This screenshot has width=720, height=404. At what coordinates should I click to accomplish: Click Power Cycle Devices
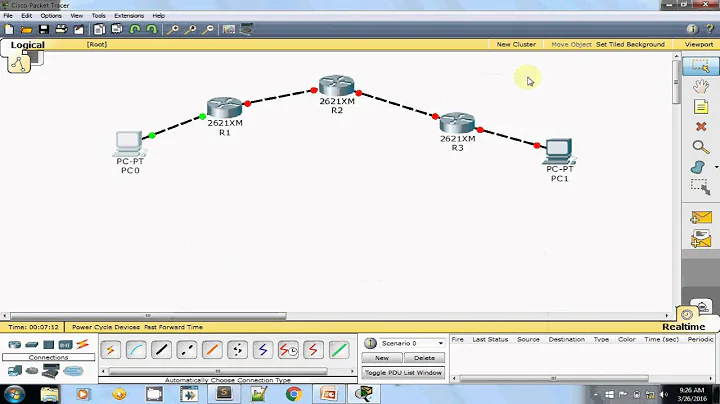(106, 327)
